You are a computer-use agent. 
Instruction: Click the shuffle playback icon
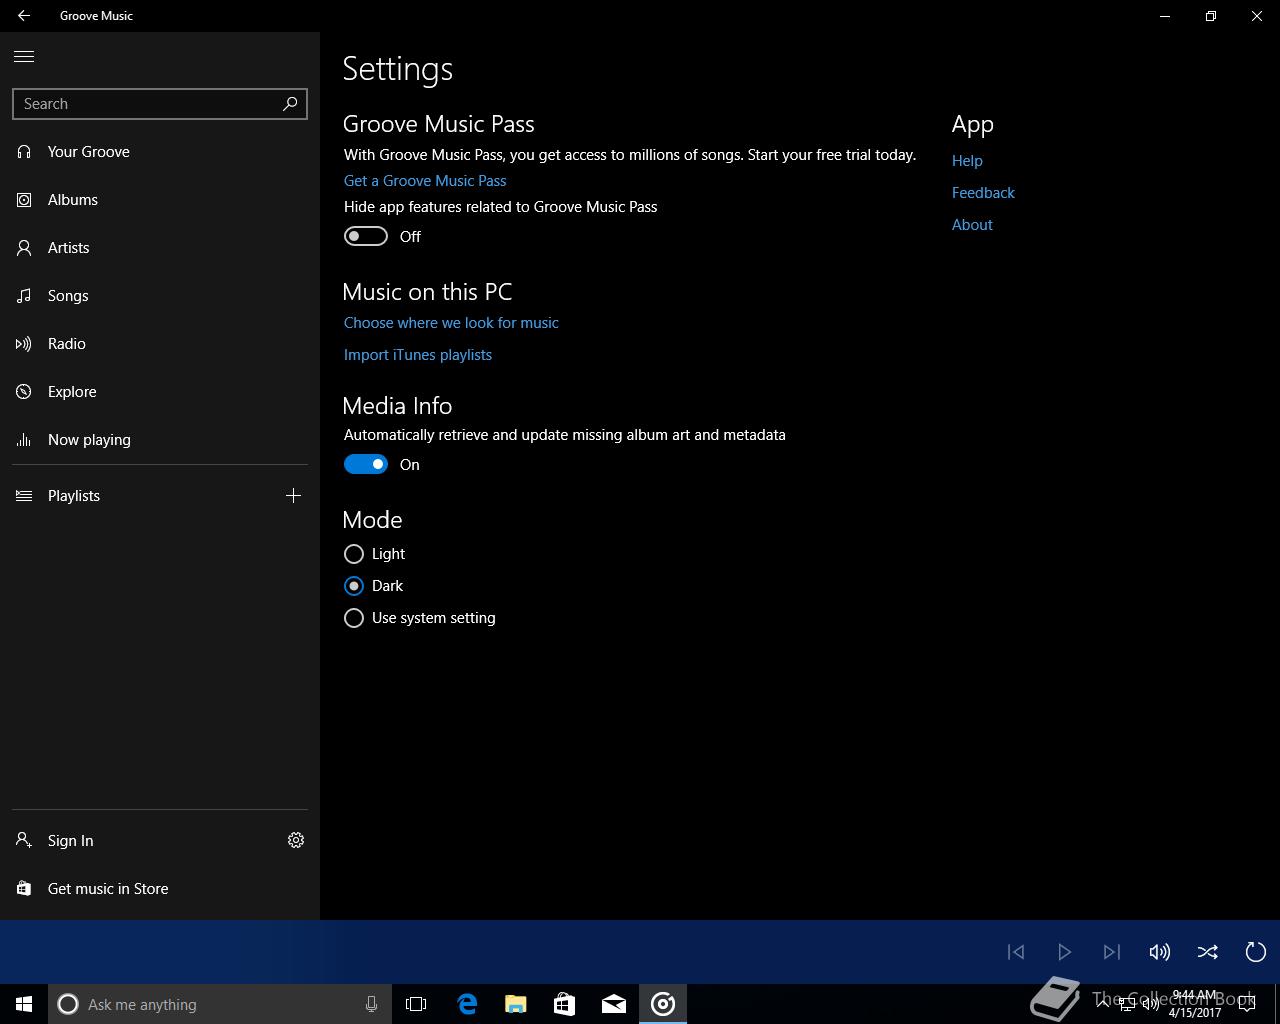point(1207,952)
